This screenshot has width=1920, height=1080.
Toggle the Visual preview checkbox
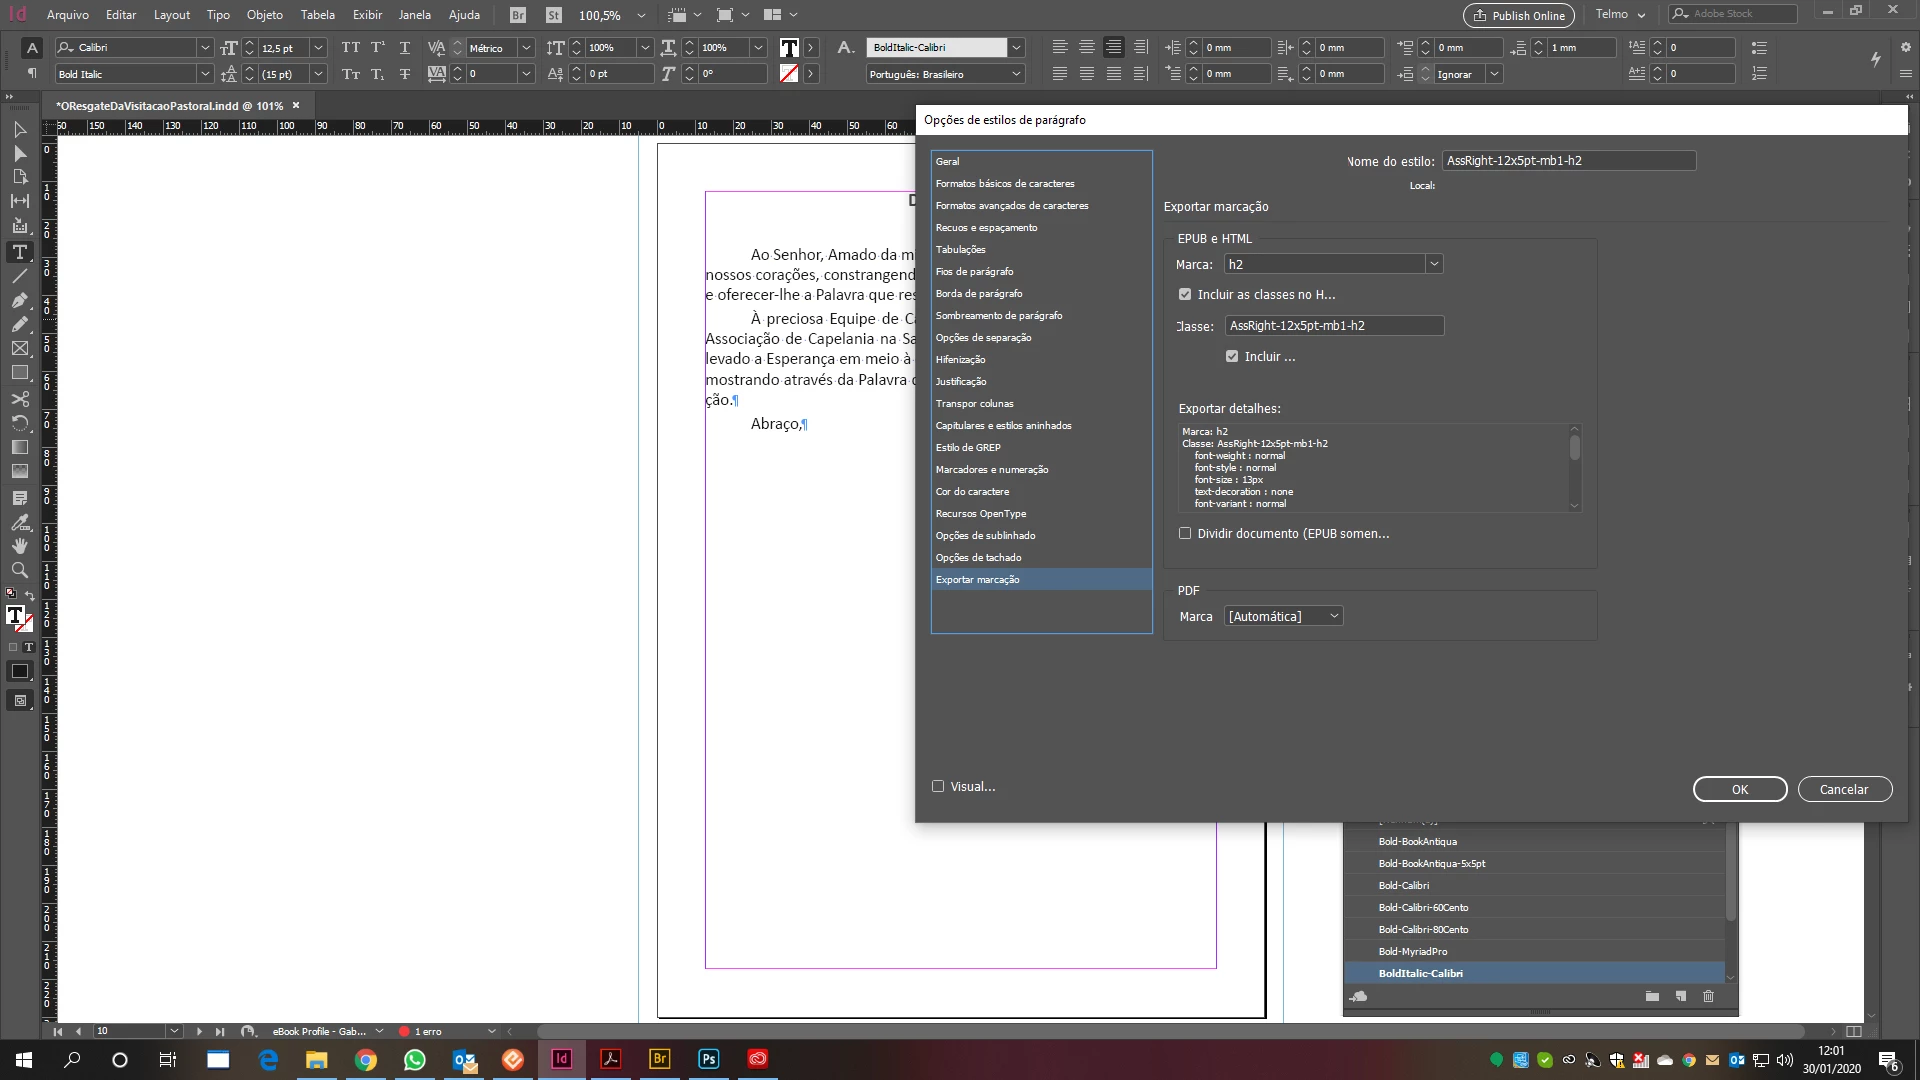tap(938, 787)
